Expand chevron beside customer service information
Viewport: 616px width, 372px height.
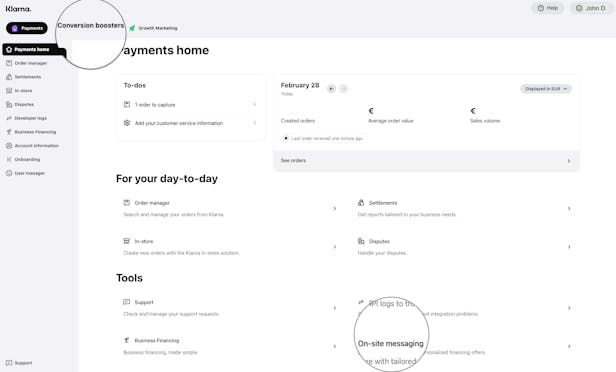click(x=255, y=123)
